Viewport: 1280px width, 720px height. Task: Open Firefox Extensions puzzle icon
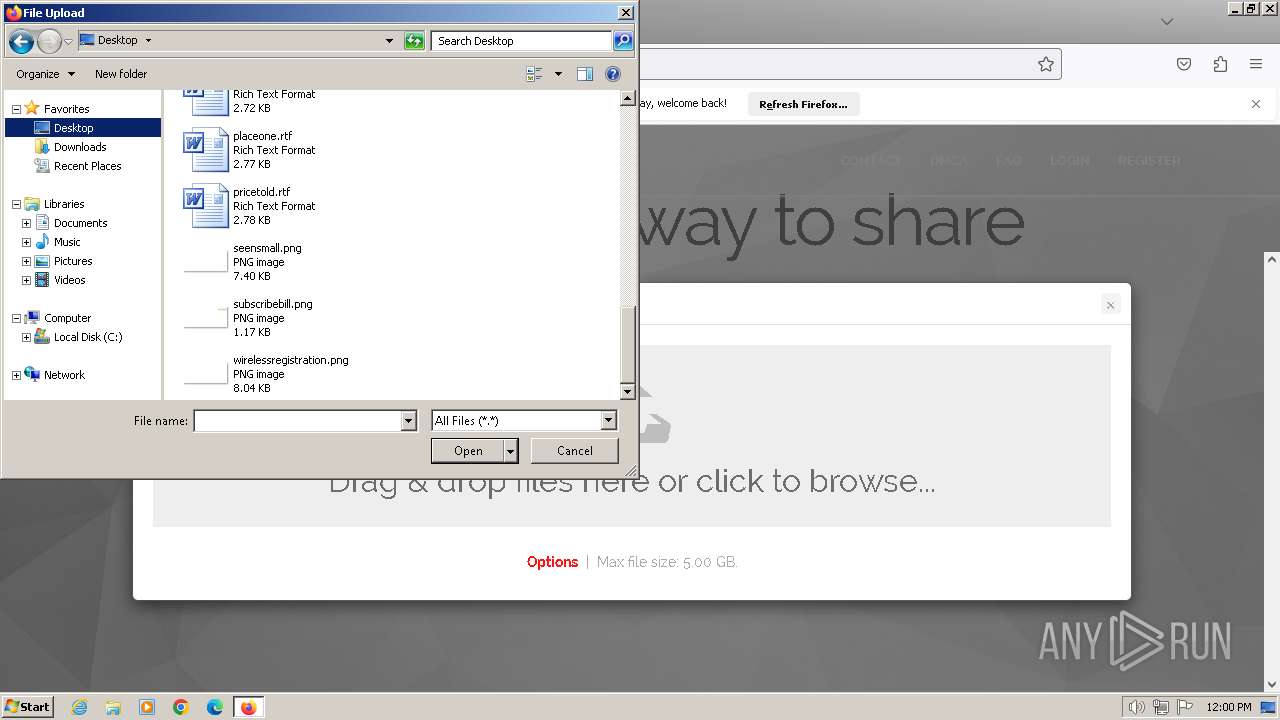1220,64
